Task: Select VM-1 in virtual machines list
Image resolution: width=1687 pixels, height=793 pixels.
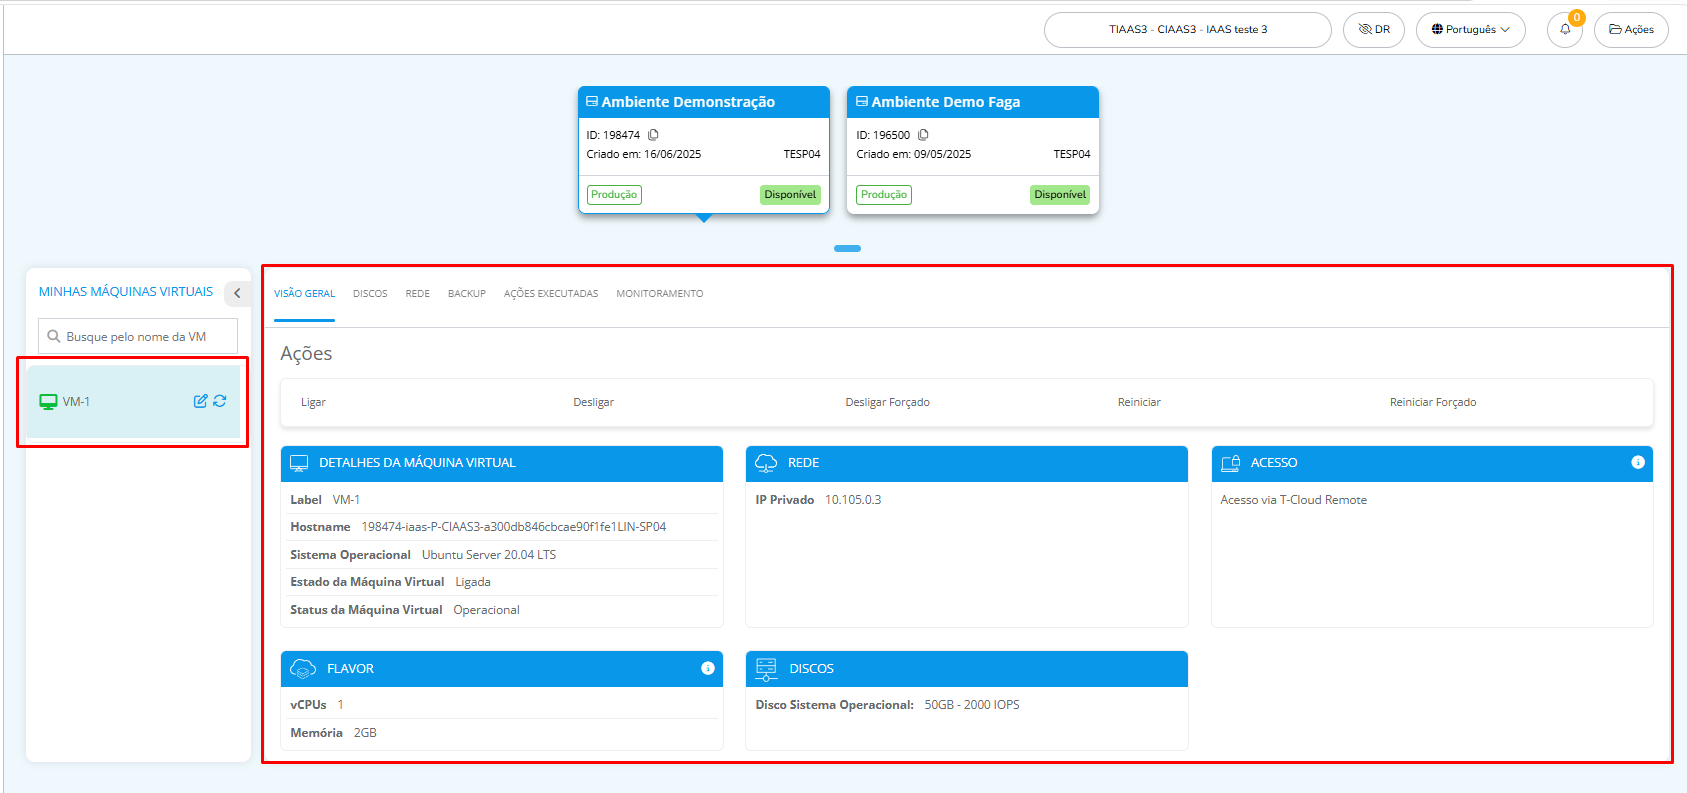Action: 133,401
